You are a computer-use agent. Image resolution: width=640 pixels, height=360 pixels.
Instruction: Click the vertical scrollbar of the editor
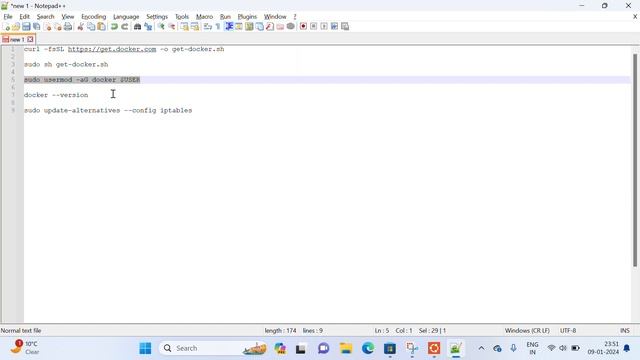click(x=635, y=160)
